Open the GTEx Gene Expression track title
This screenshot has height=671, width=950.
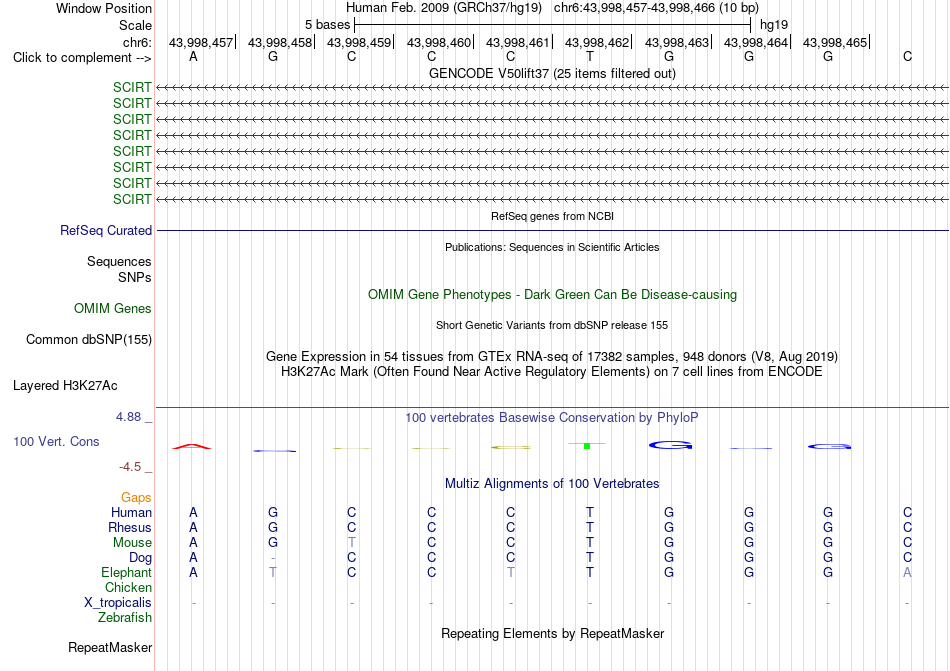[552, 357]
